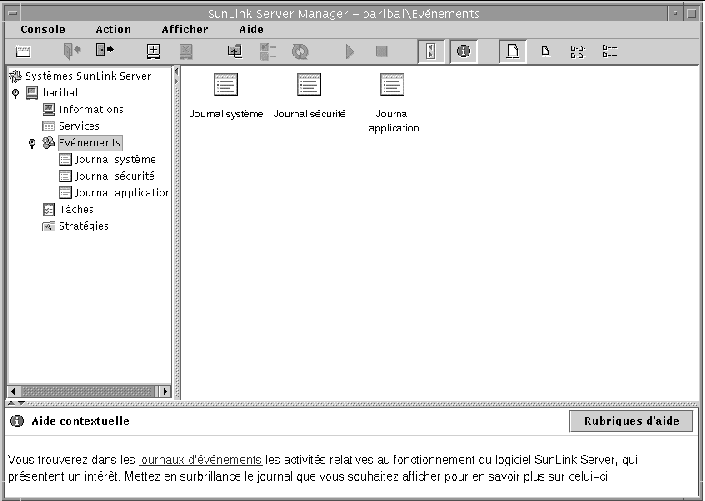Click the first toolbar icon showing a small window

point(23,51)
